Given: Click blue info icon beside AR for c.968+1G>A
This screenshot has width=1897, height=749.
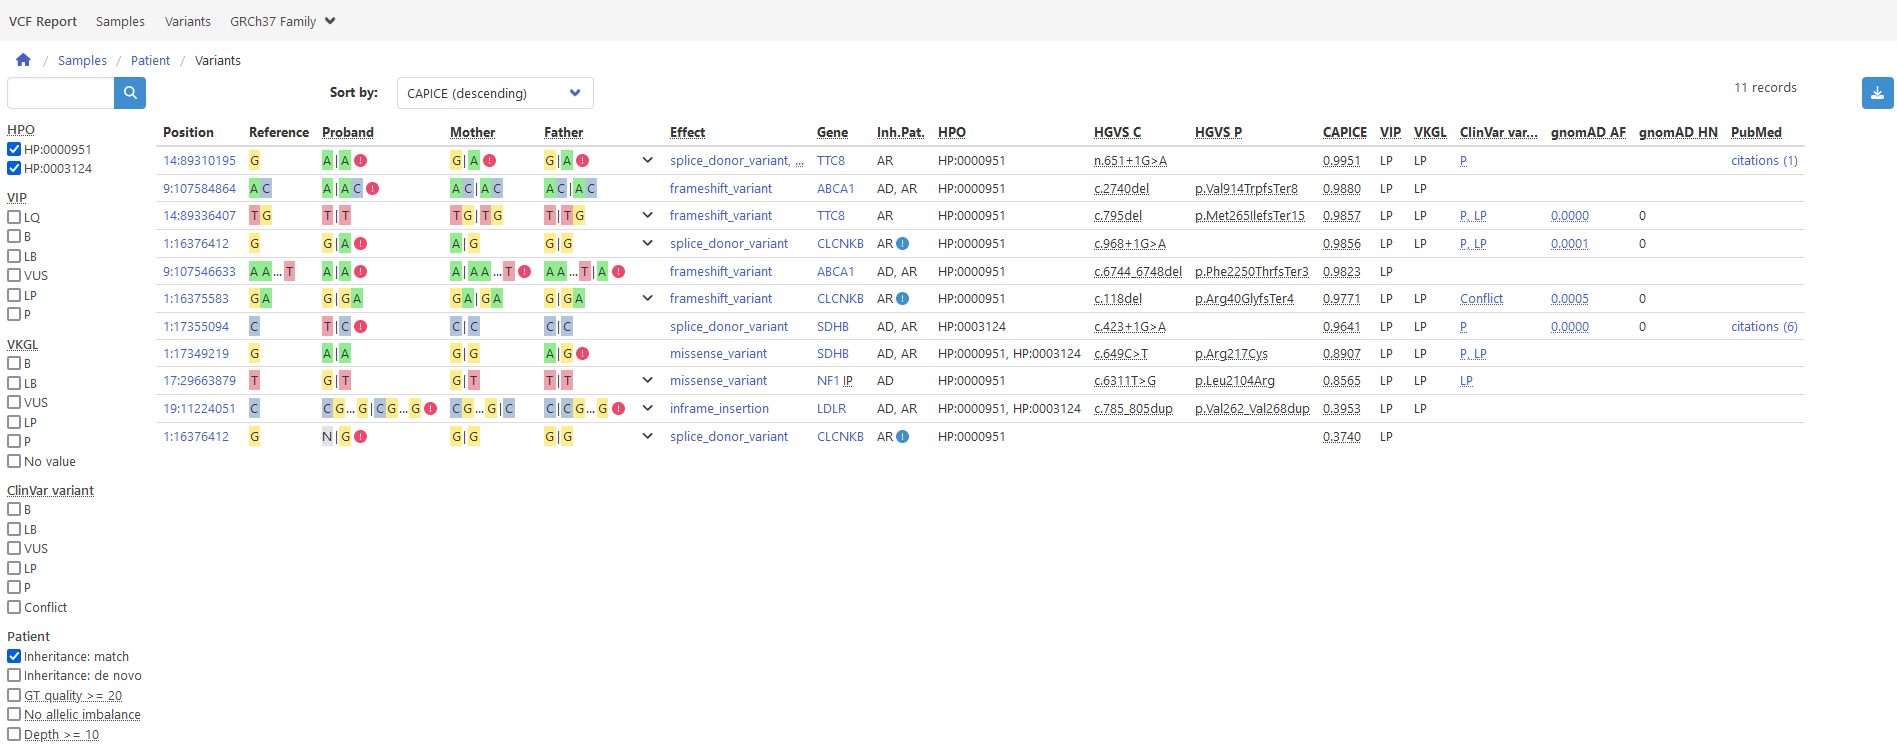Looking at the screenshot, I should (x=903, y=243).
